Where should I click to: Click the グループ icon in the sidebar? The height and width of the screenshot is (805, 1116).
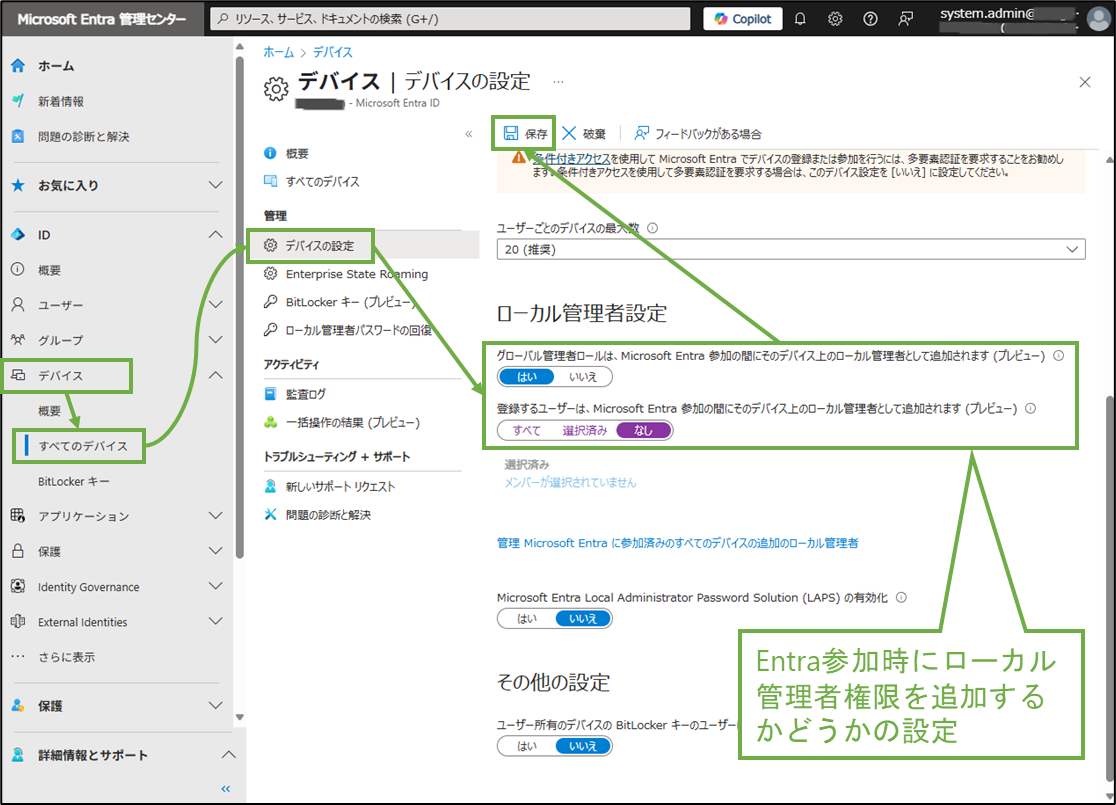pyautogui.click(x=19, y=340)
